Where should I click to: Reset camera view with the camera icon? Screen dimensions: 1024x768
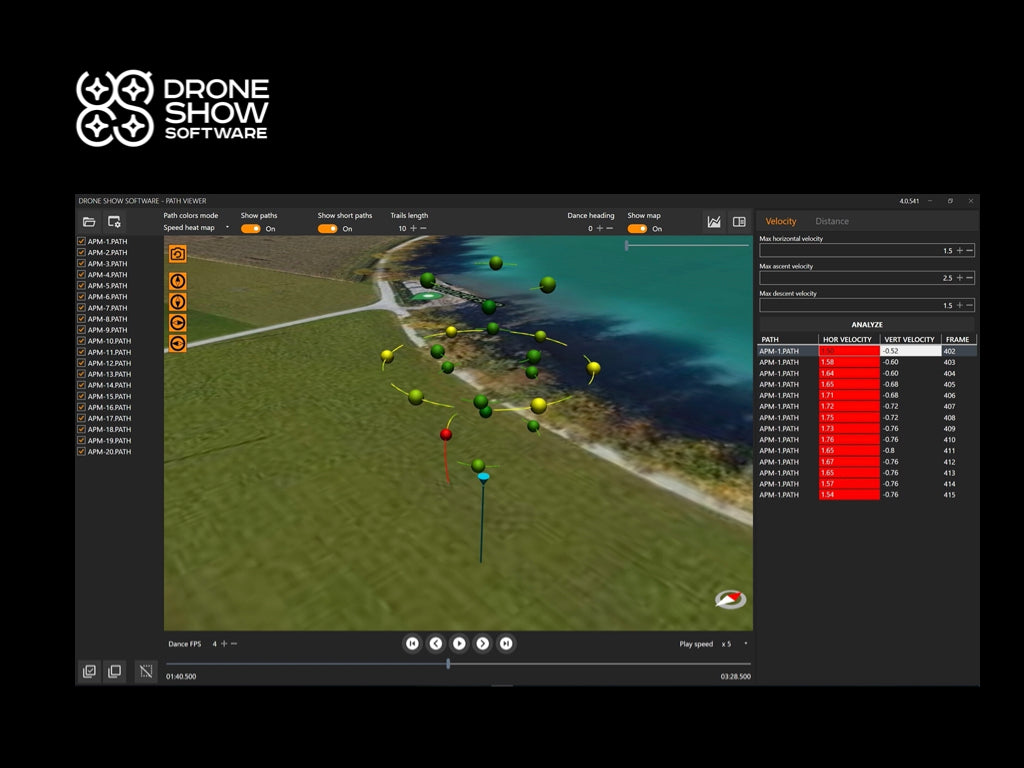[x=178, y=254]
